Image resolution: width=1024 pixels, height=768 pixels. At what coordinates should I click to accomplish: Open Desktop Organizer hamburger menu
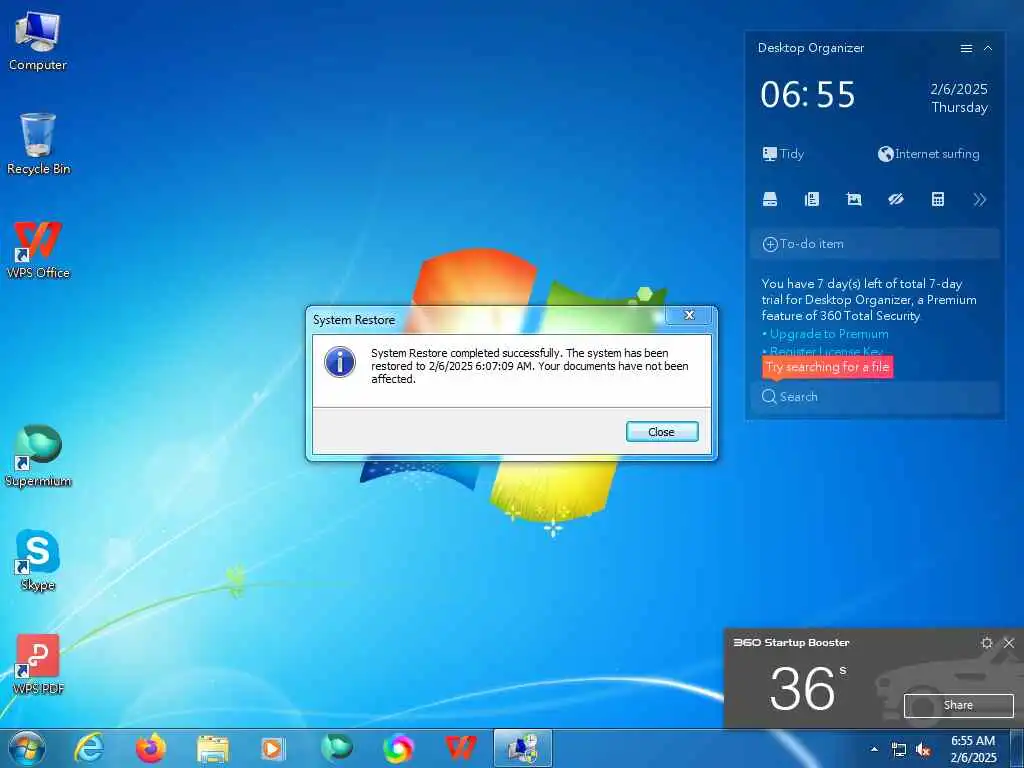point(966,48)
